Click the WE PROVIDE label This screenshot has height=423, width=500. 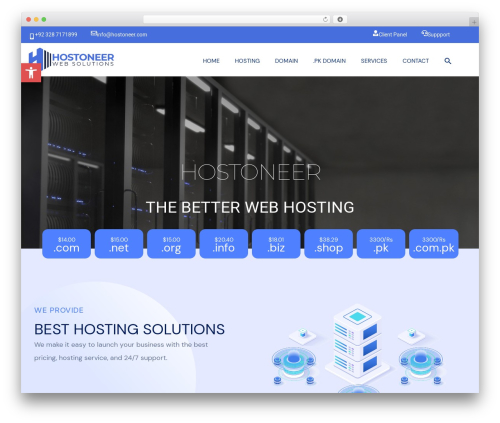coord(59,310)
